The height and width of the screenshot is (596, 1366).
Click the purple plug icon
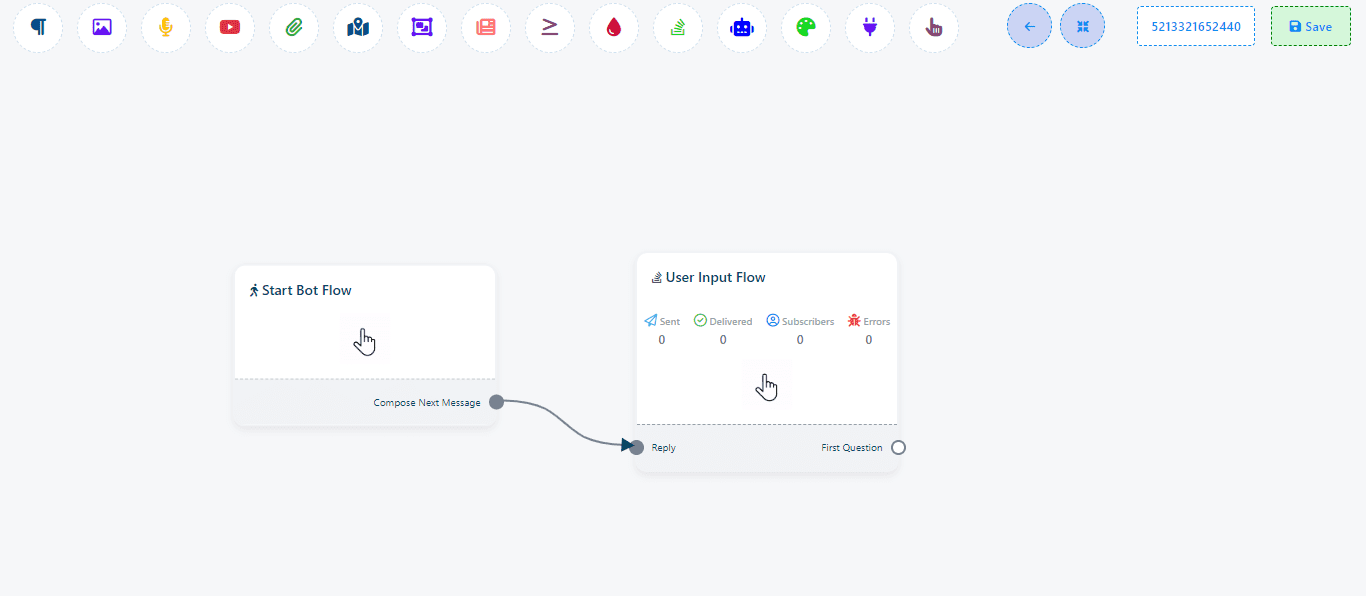870,27
